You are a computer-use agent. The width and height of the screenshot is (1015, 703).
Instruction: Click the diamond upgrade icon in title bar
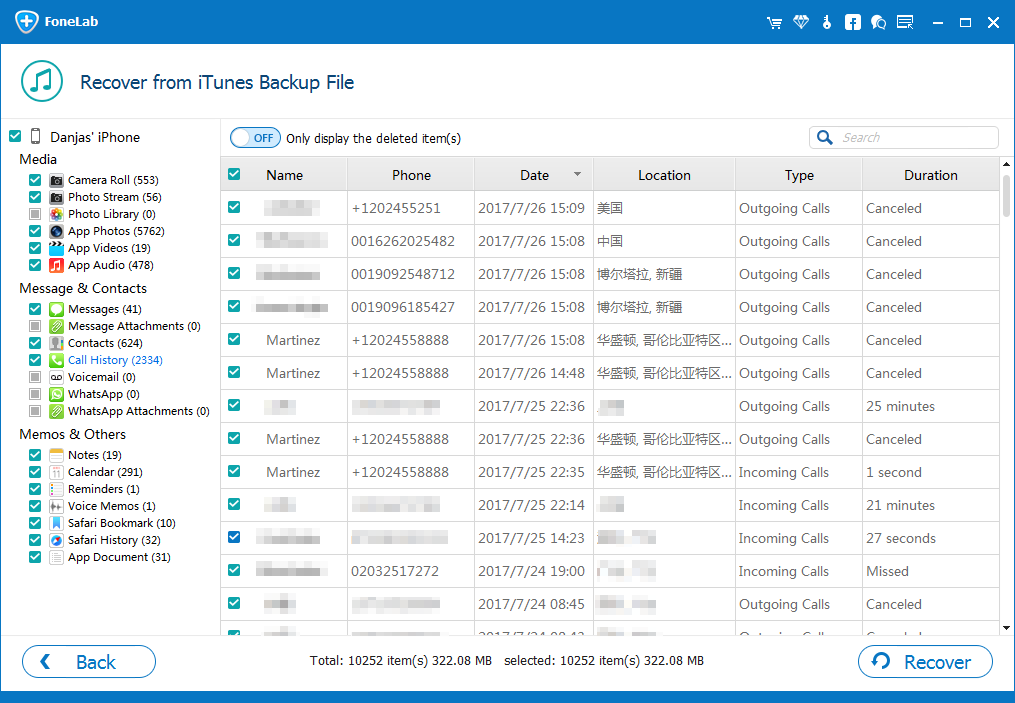tap(801, 22)
